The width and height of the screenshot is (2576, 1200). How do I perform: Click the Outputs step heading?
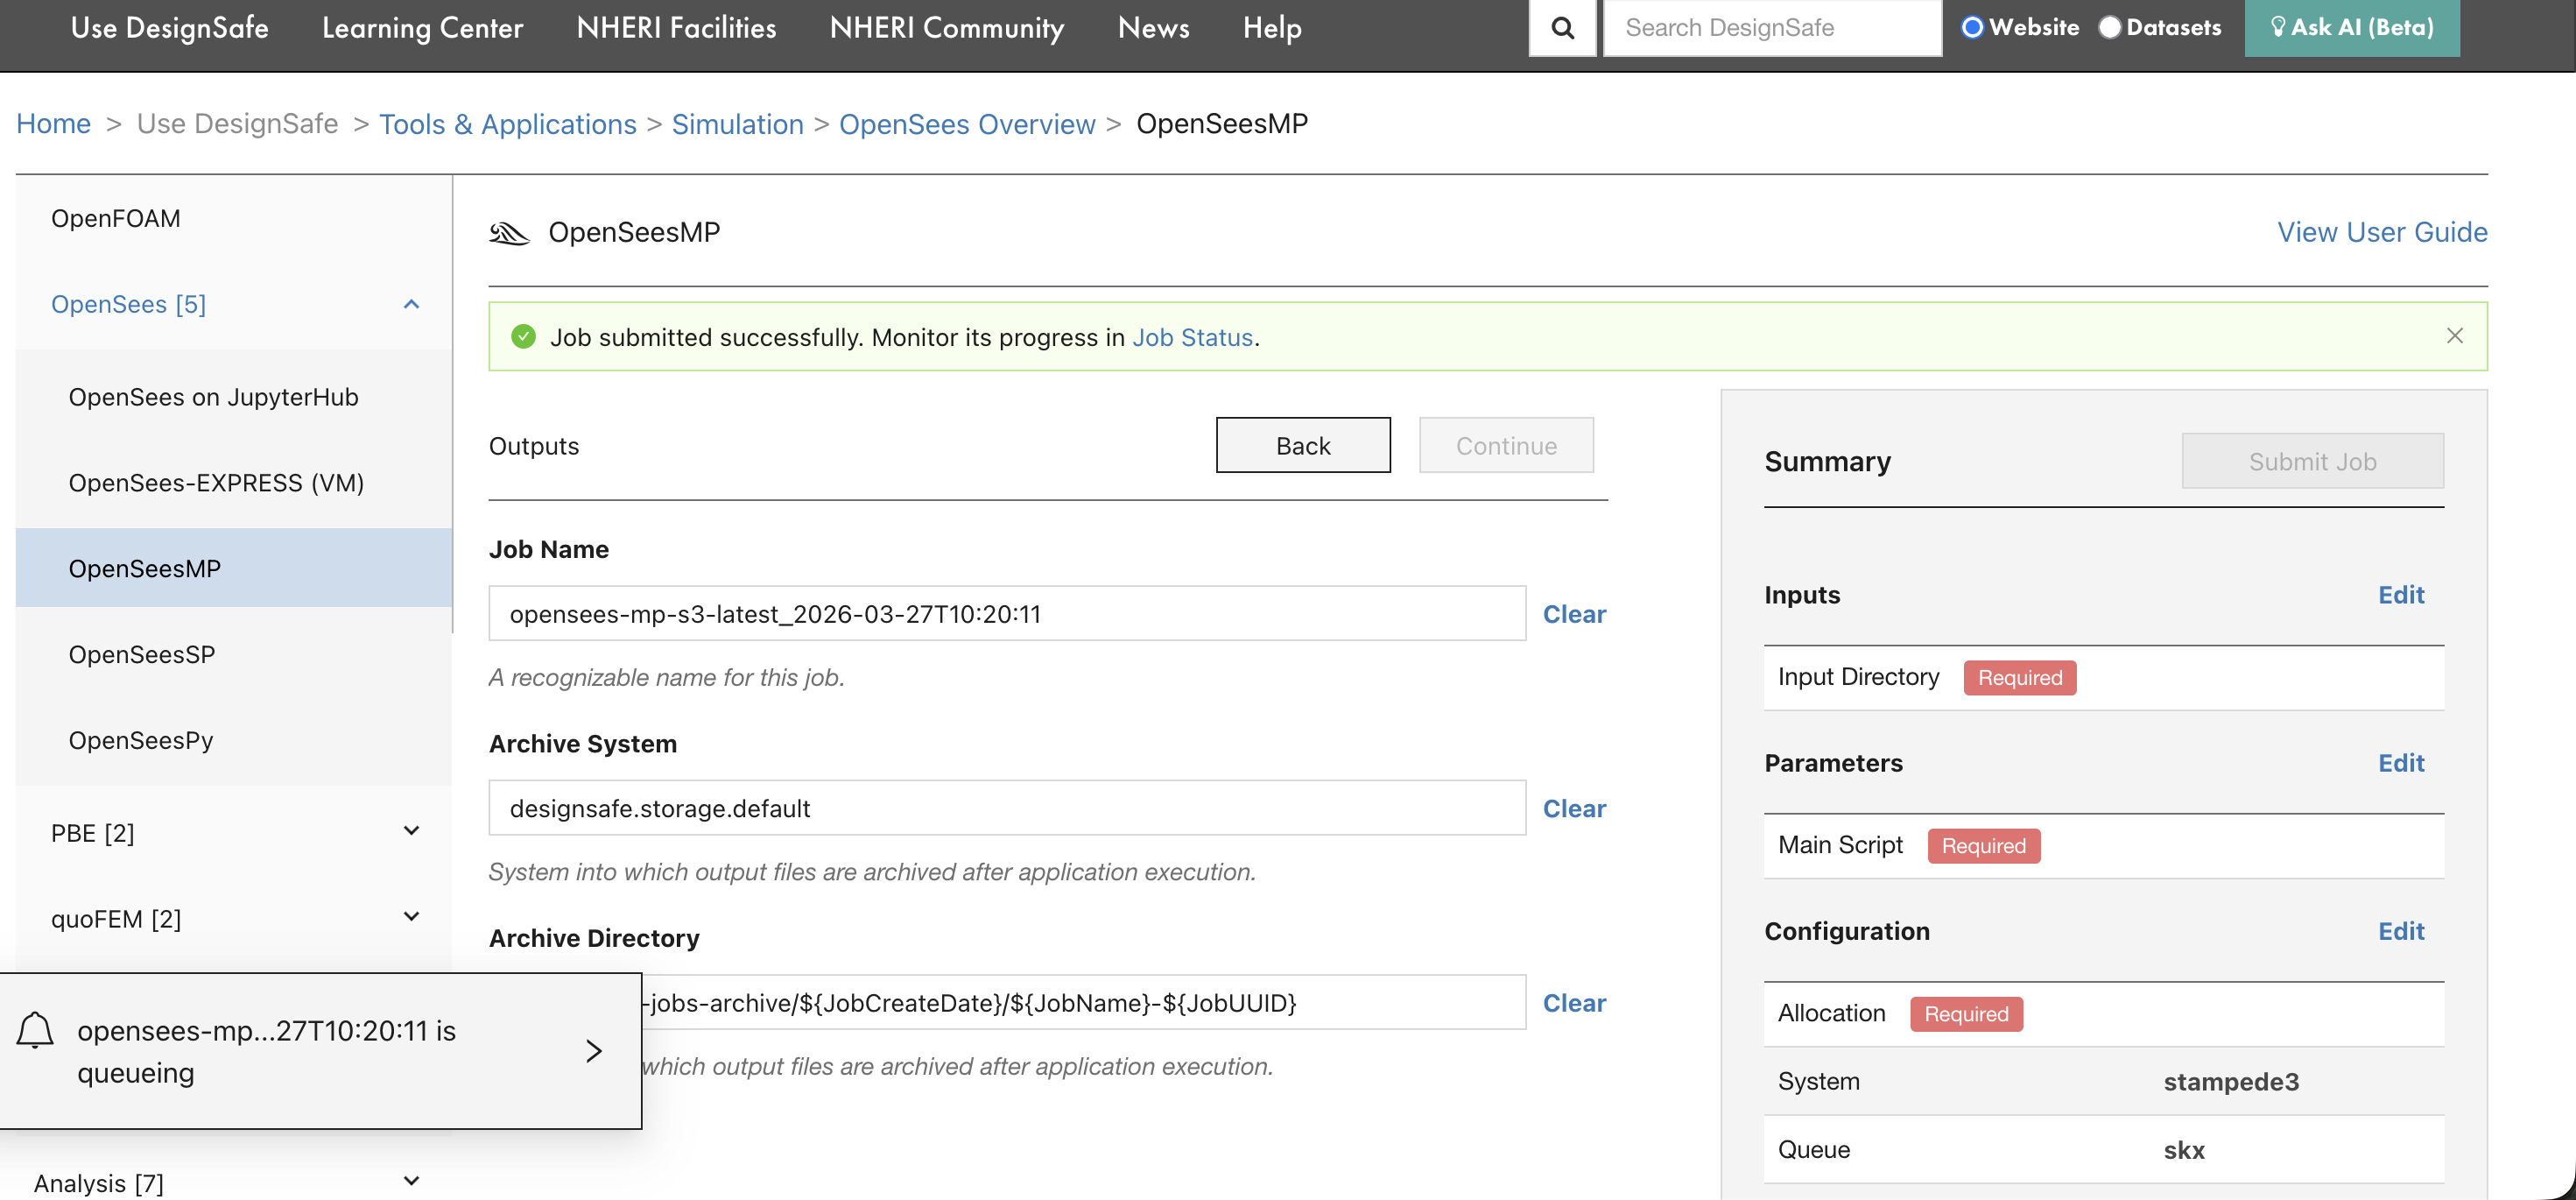(534, 446)
